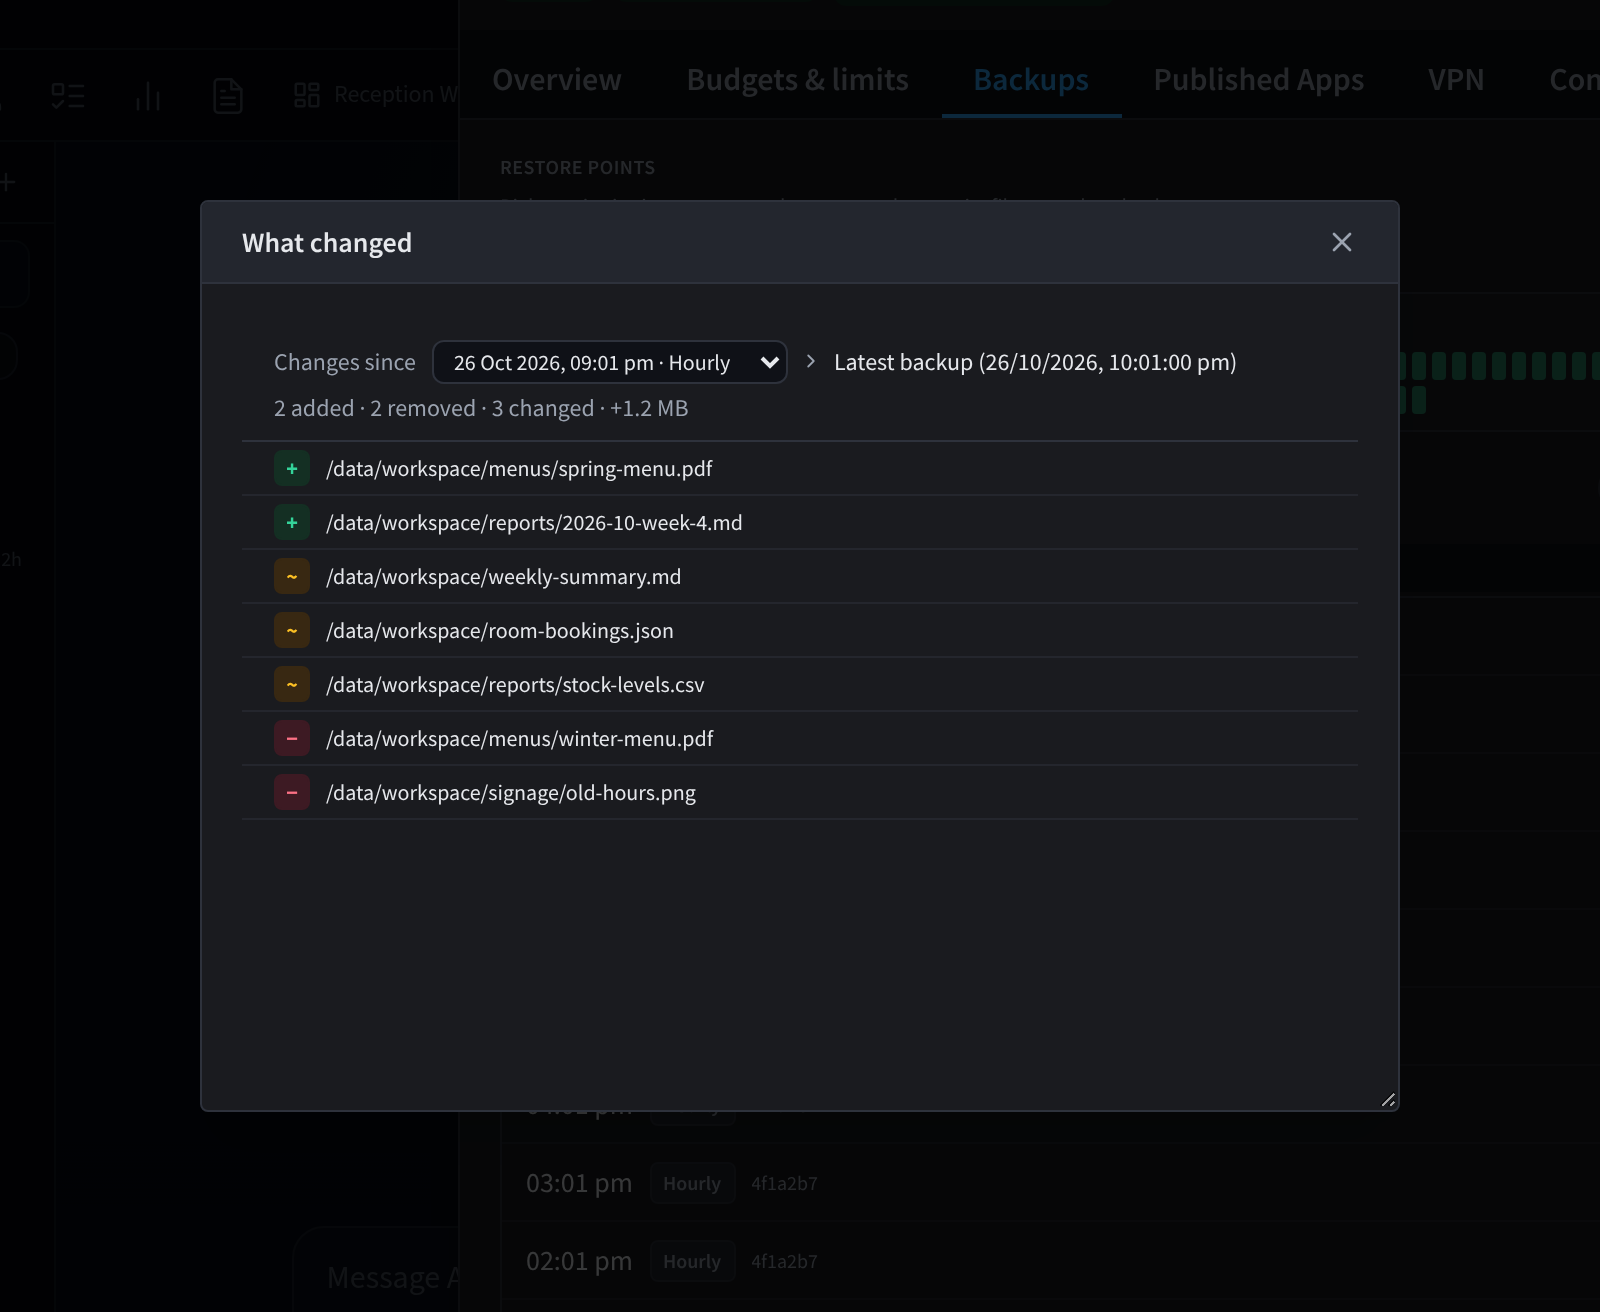Select /data/workspace/reports/2026-10-week-4.md path

[x=534, y=523]
